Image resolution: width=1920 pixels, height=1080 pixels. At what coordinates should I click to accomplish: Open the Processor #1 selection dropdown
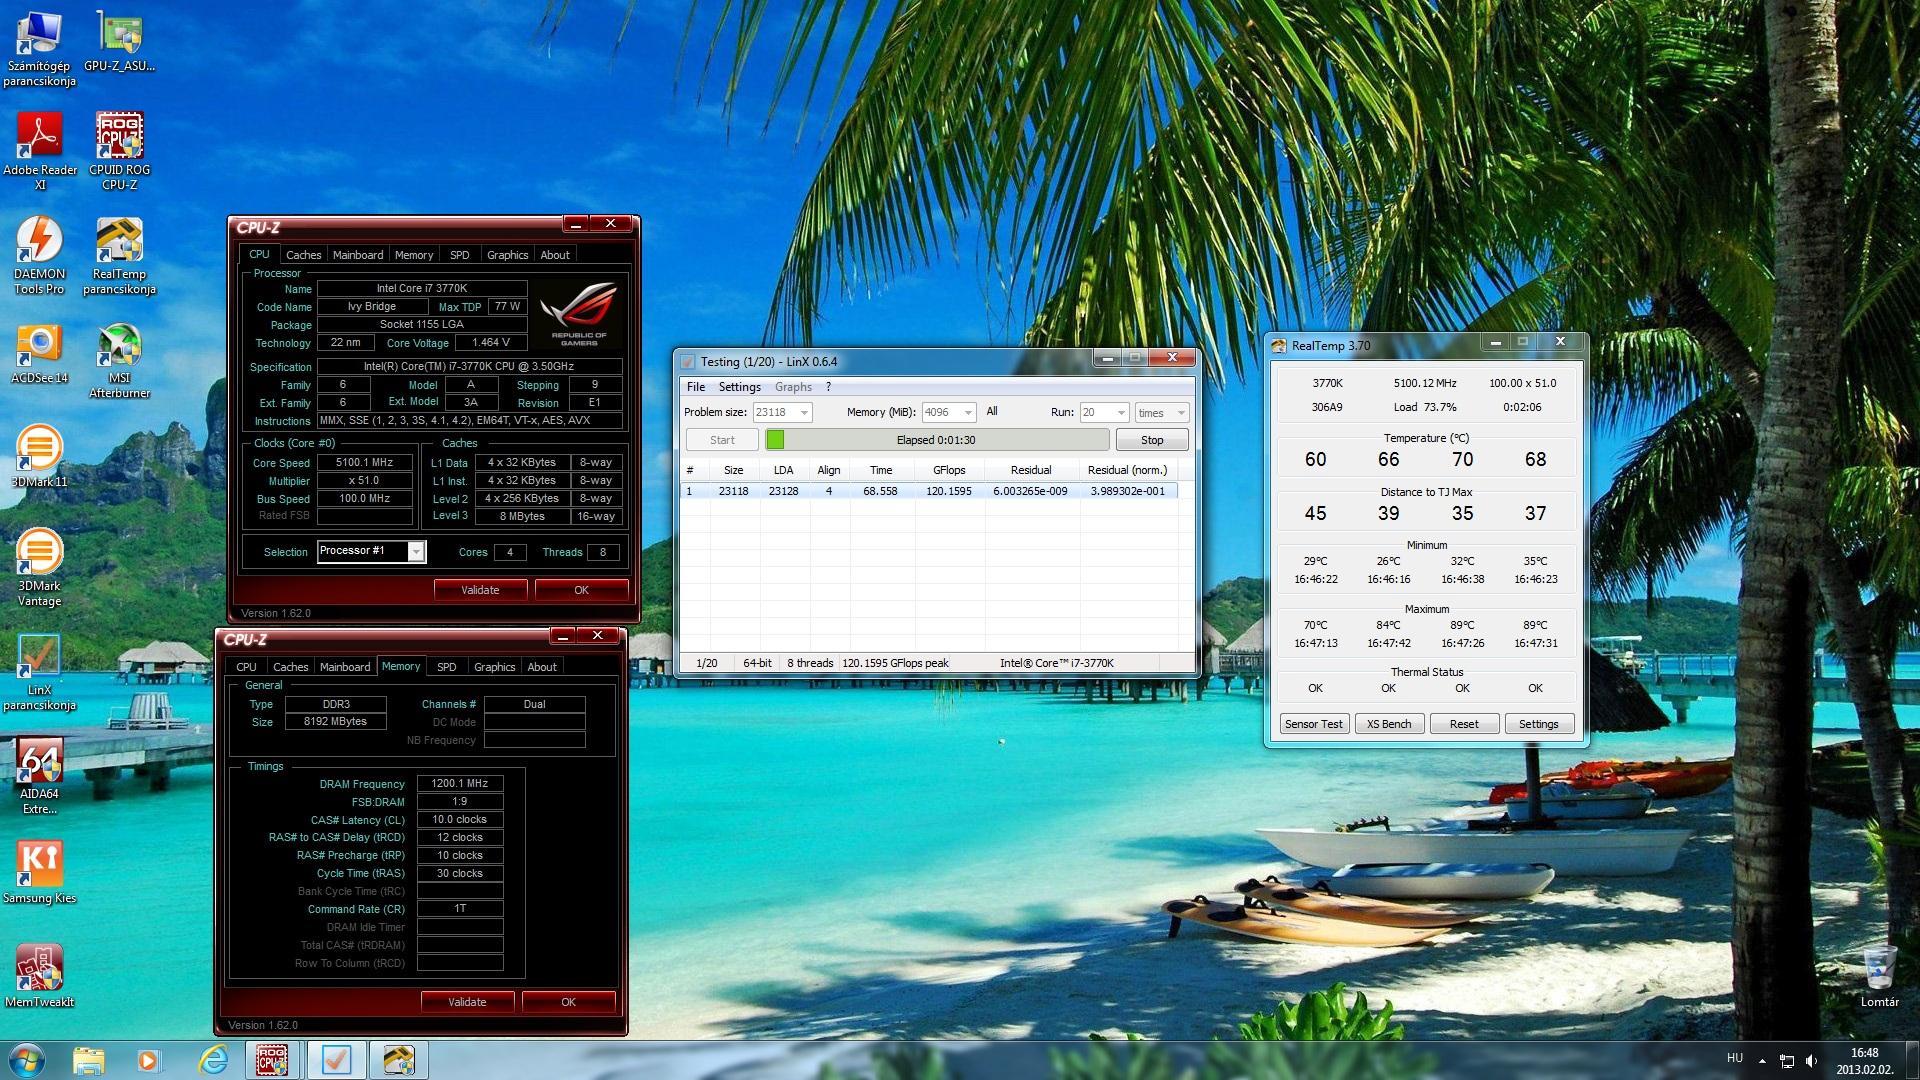pos(416,552)
